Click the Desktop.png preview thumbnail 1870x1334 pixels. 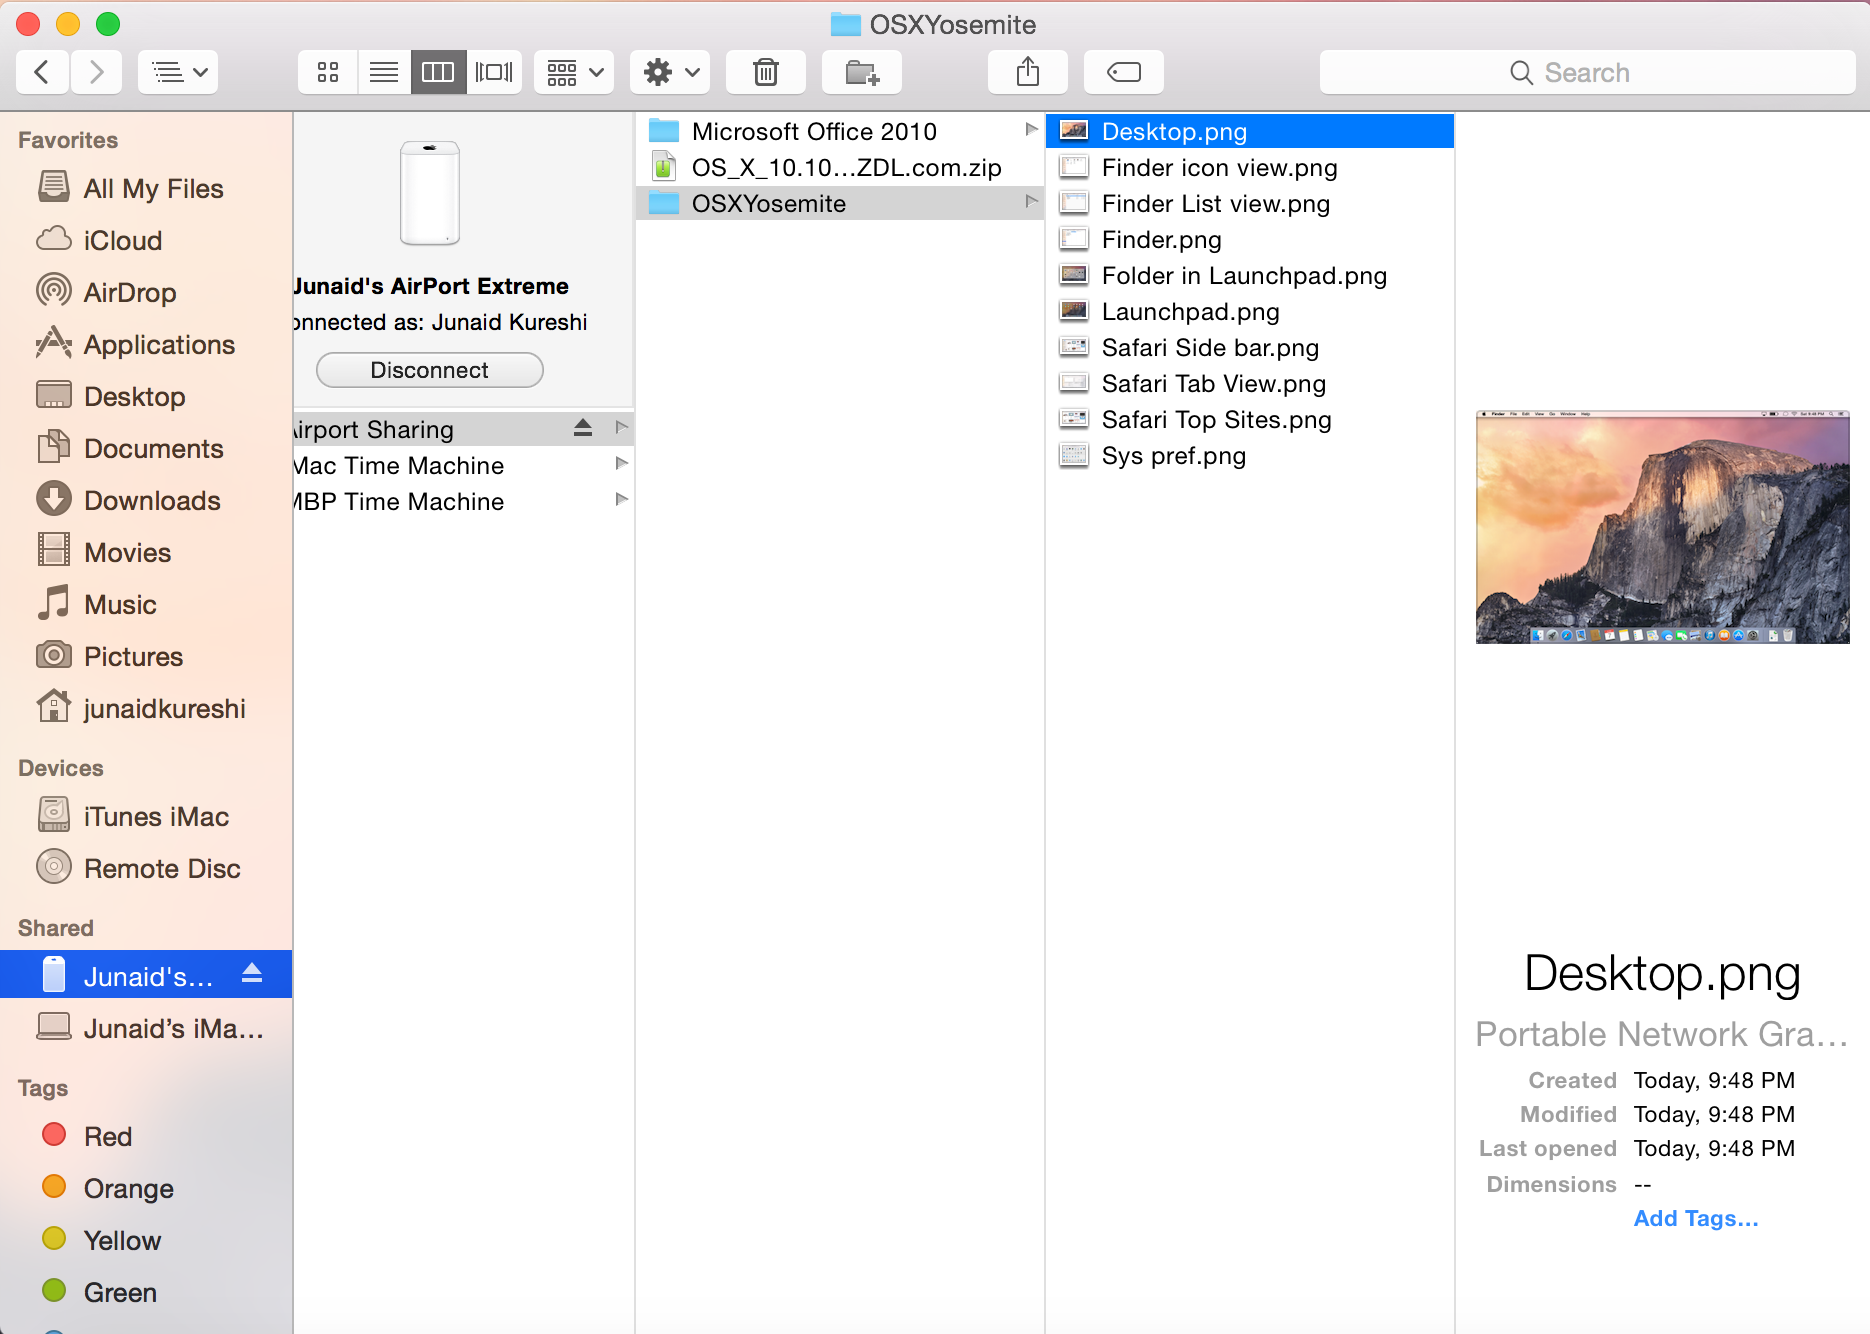pyautogui.click(x=1662, y=527)
